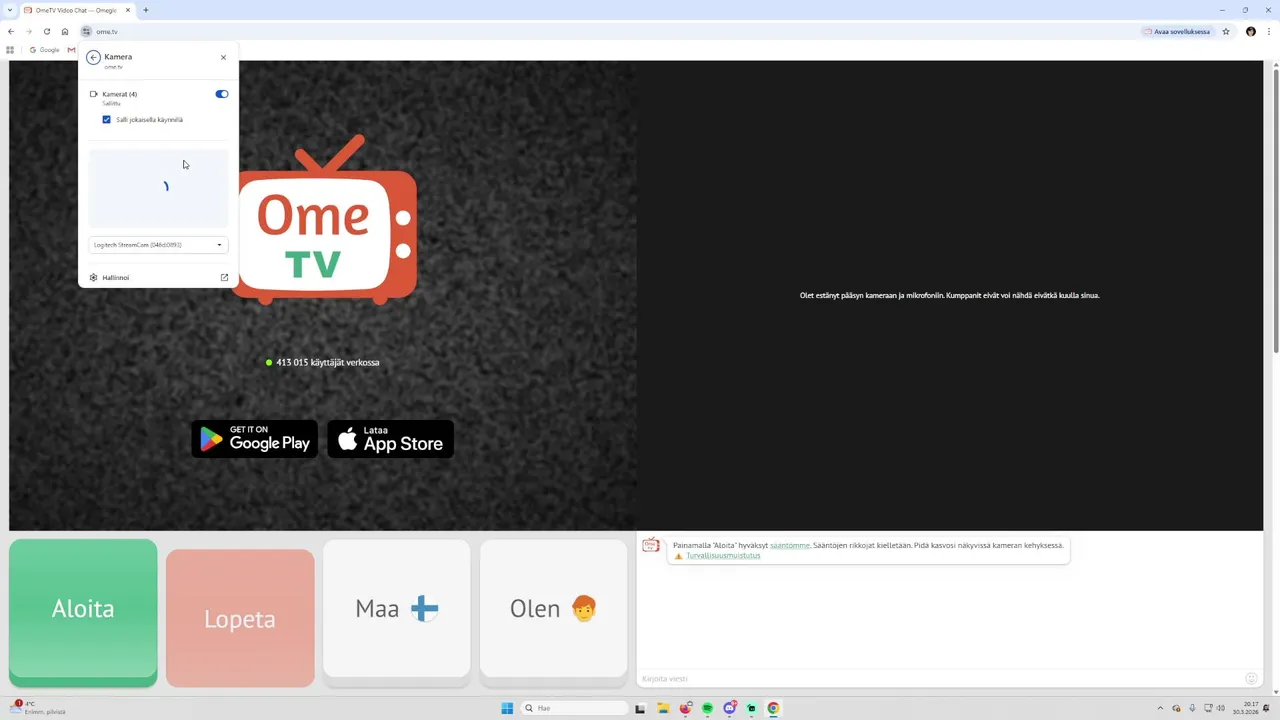
Task: Go back from the Kamera panel
Action: point(93,57)
